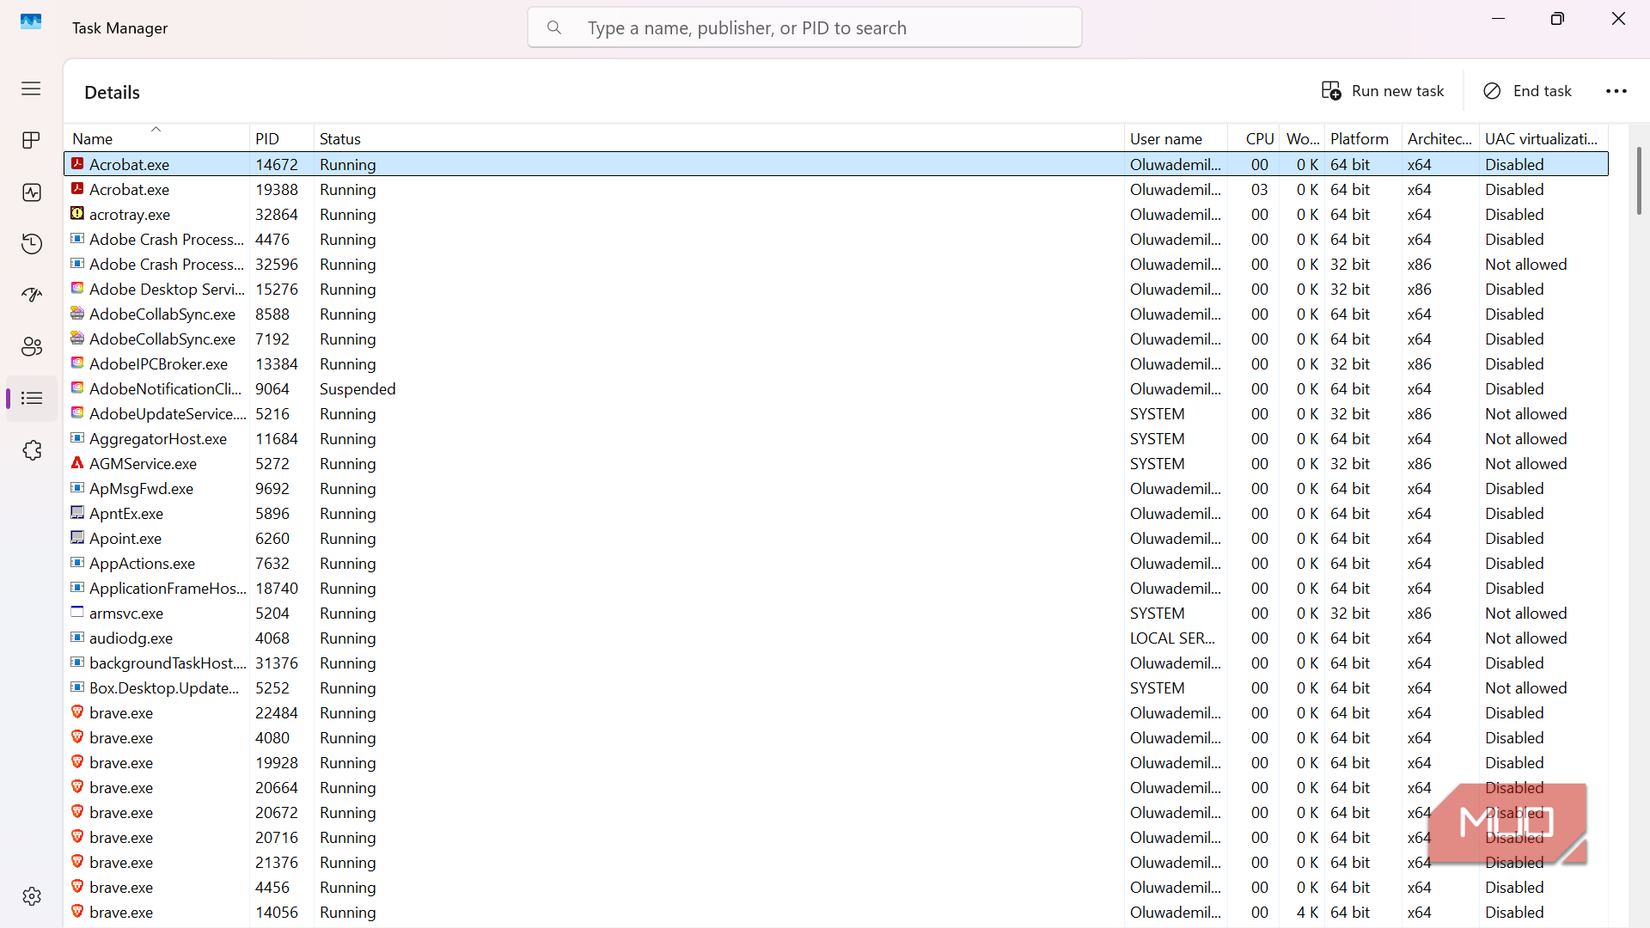The height and width of the screenshot is (928, 1650).
Task: Open Task Manager settings gear
Action: [x=31, y=896]
